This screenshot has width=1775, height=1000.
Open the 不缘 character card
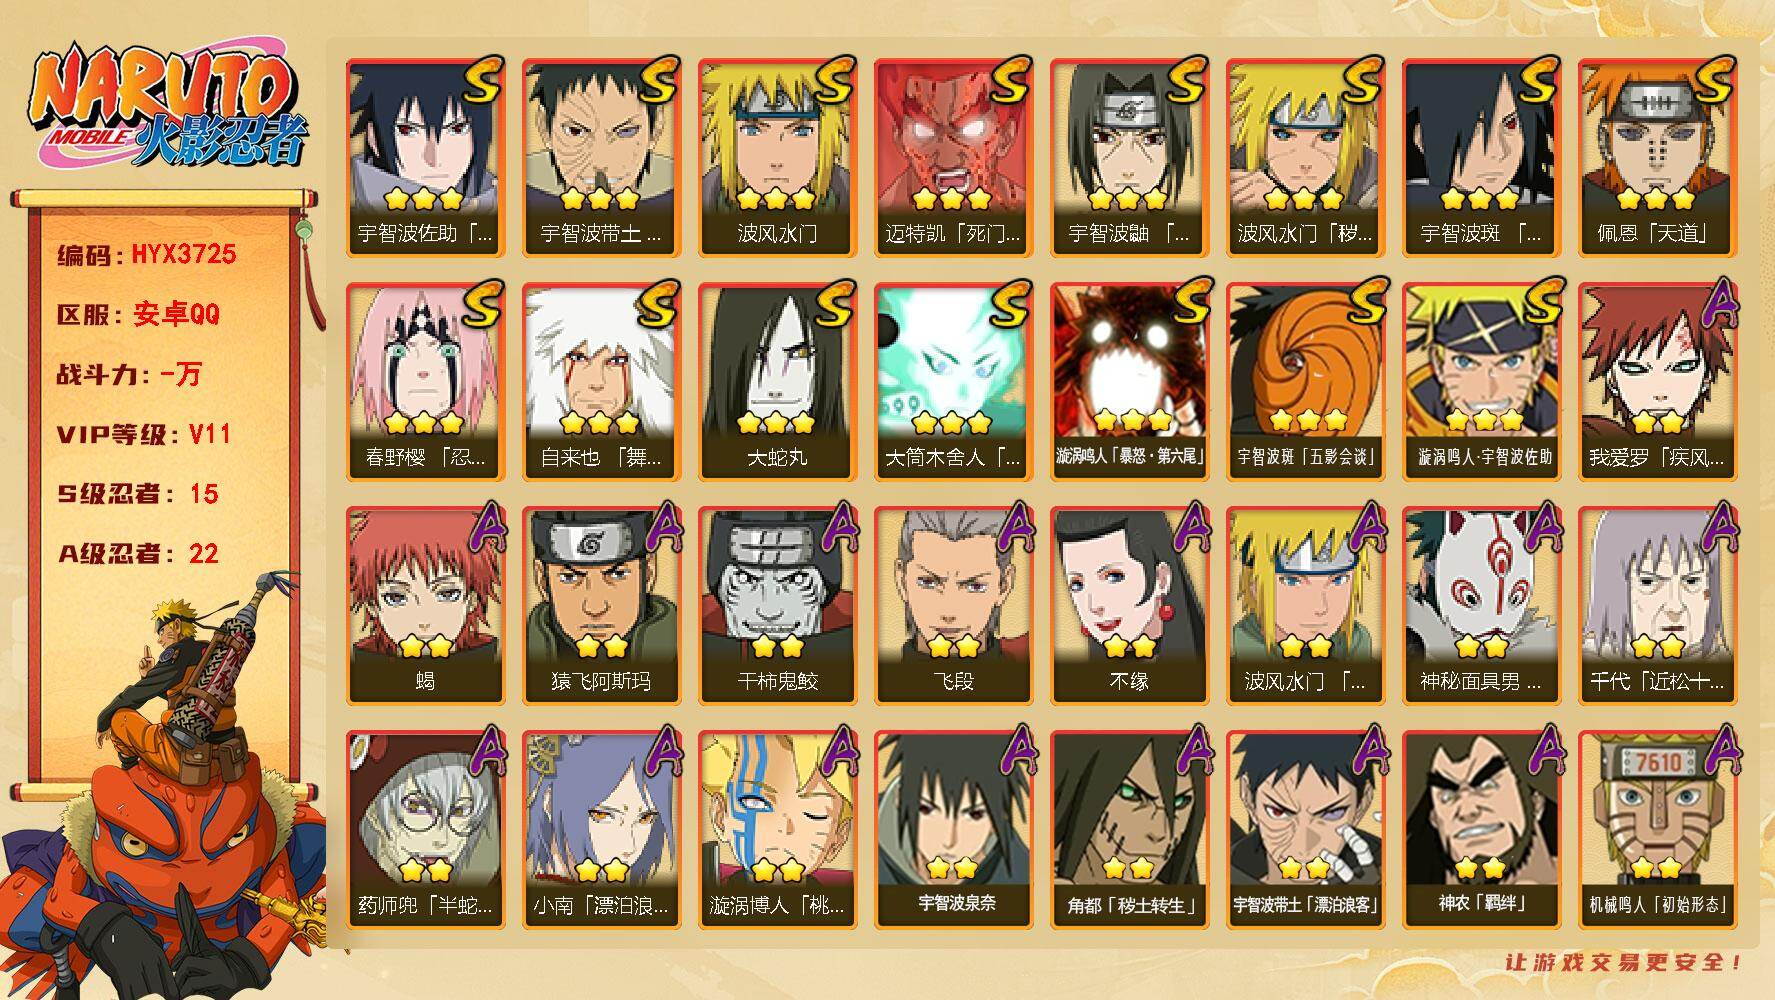[x=1128, y=605]
